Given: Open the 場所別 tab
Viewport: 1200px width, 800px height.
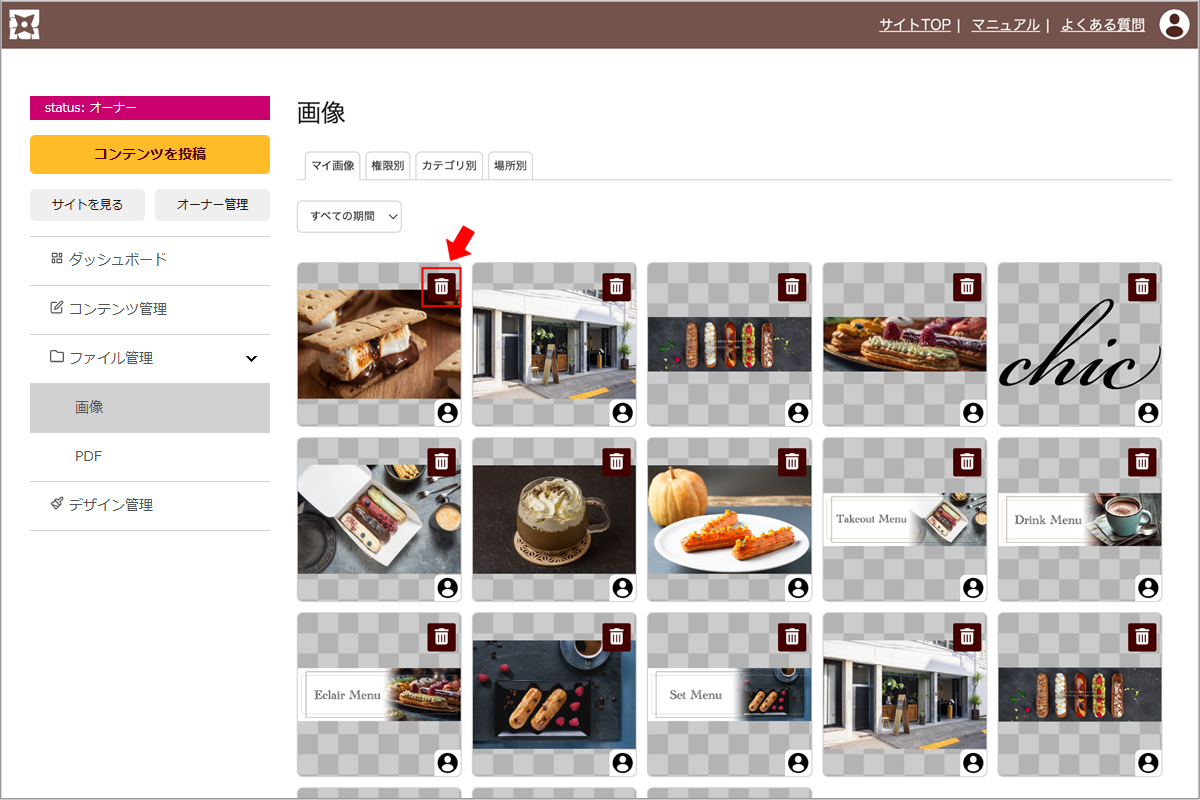Looking at the screenshot, I should 511,166.
